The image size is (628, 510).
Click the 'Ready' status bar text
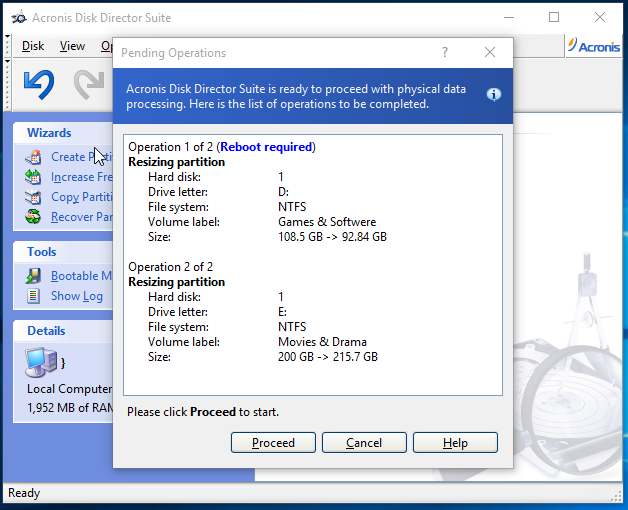click(x=24, y=493)
